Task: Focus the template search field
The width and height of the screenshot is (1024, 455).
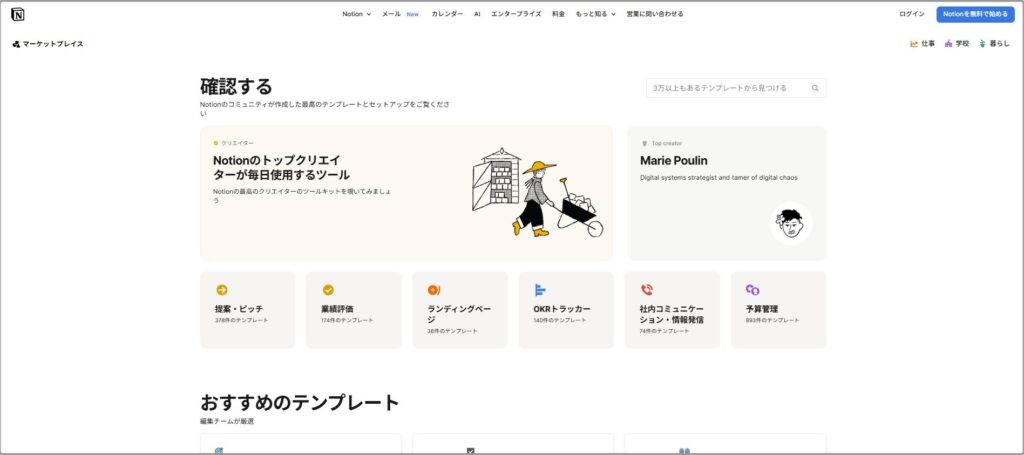Action: click(736, 88)
